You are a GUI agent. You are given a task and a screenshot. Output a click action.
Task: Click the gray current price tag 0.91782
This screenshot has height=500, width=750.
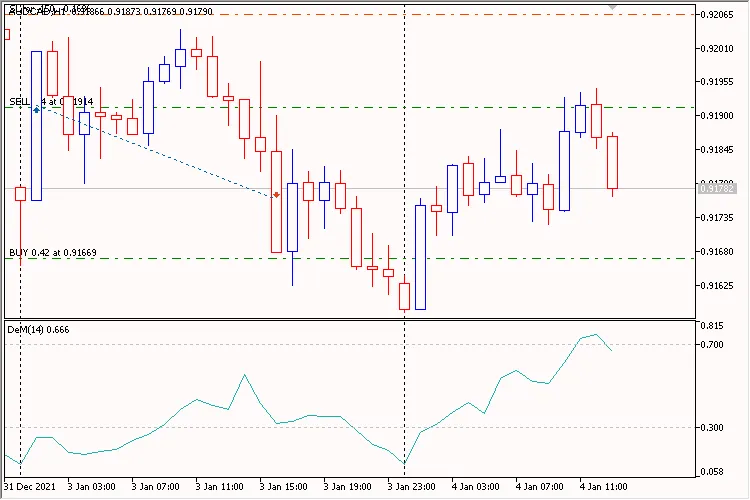(717, 188)
